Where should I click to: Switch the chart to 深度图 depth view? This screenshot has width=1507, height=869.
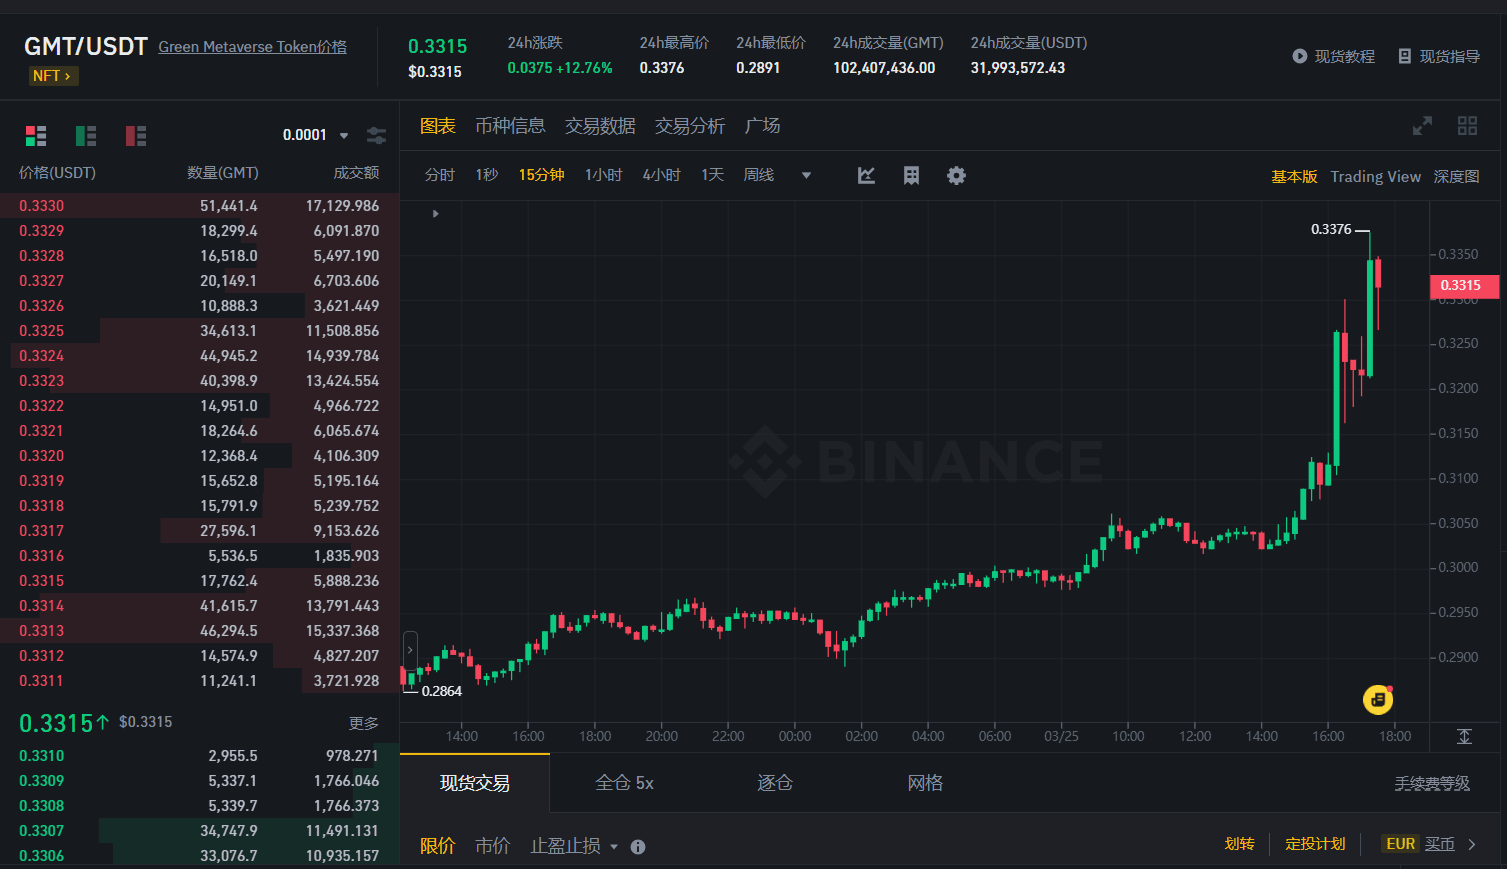point(1456,176)
